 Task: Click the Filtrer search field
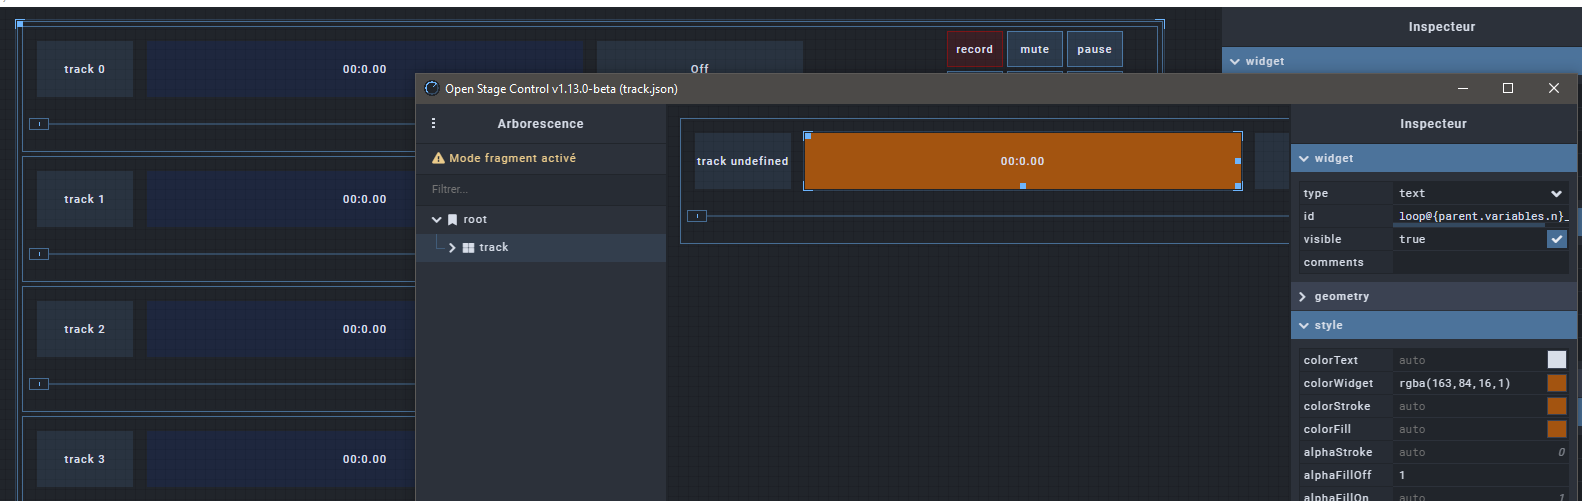541,189
